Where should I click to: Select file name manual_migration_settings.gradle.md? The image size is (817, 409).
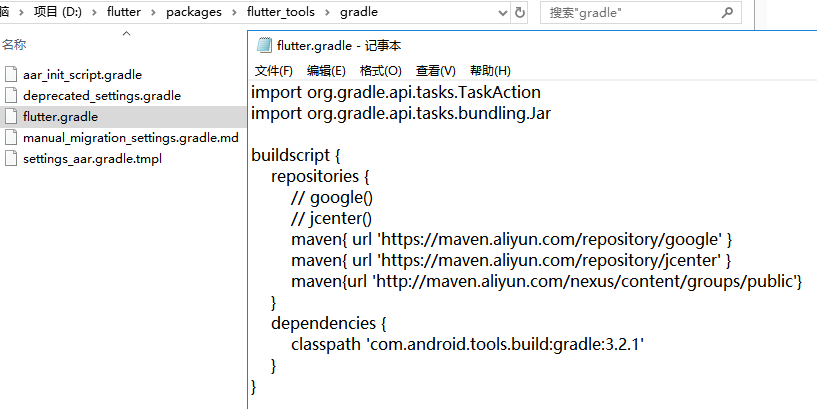131,138
